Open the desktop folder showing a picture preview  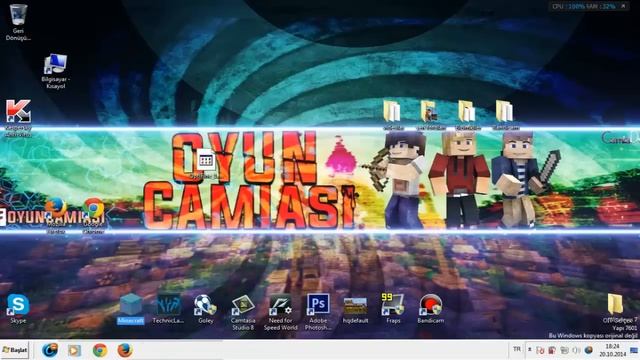tap(430, 115)
